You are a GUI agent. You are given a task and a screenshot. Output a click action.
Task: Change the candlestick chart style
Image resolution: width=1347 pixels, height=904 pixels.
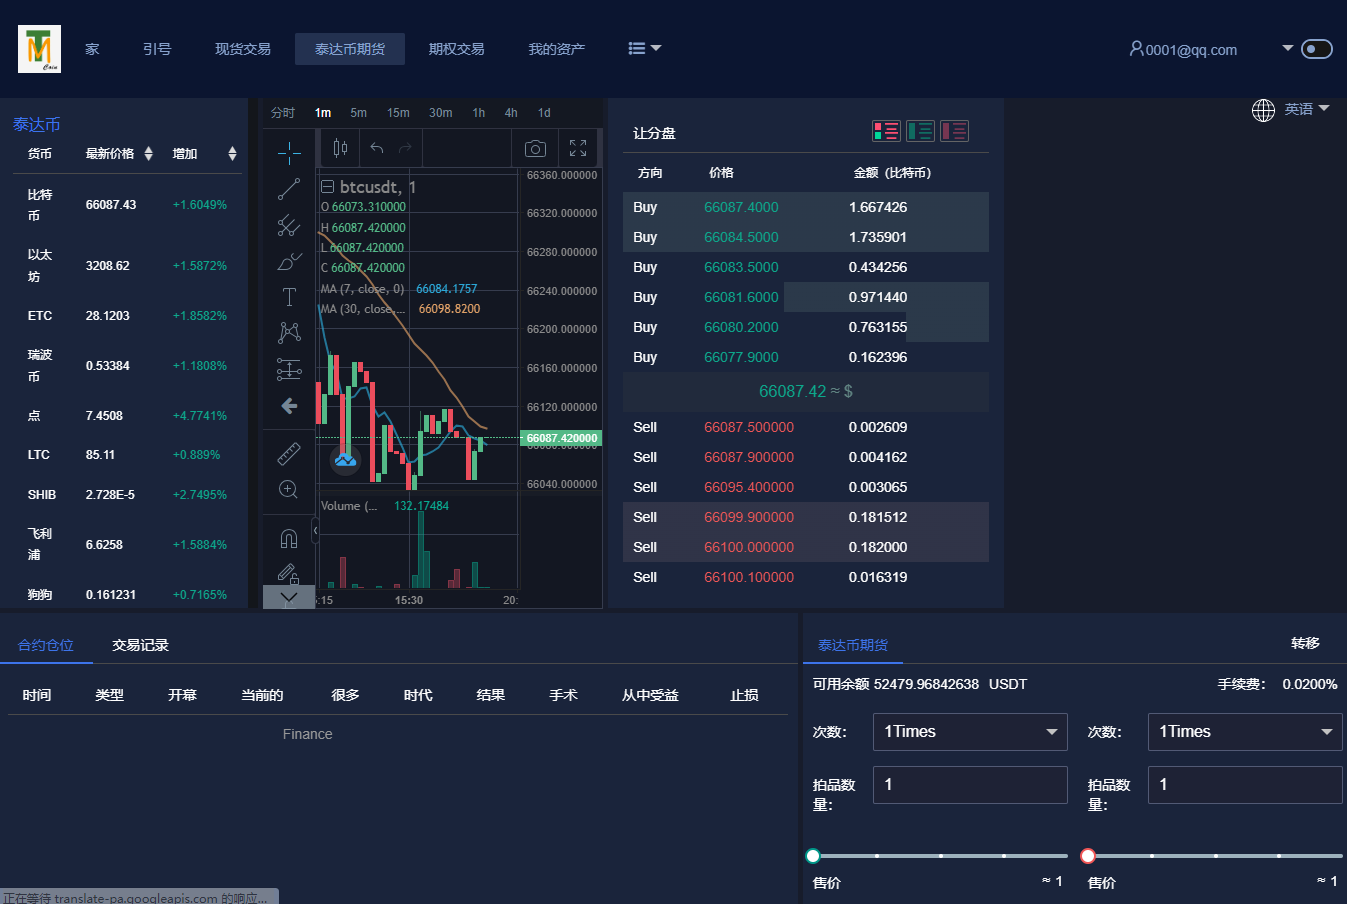[340, 148]
